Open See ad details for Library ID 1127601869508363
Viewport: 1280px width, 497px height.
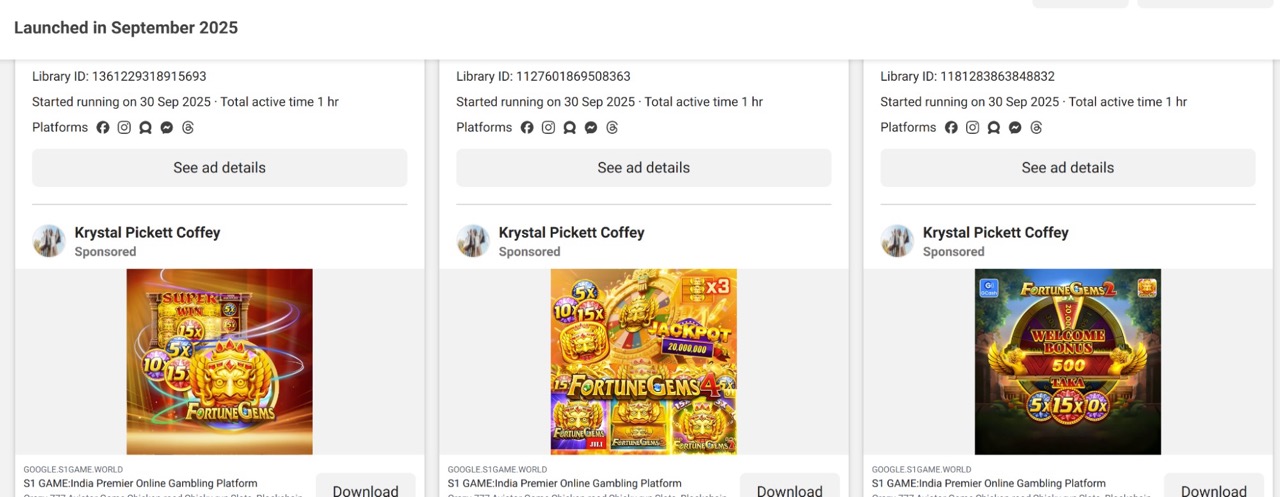coord(644,168)
